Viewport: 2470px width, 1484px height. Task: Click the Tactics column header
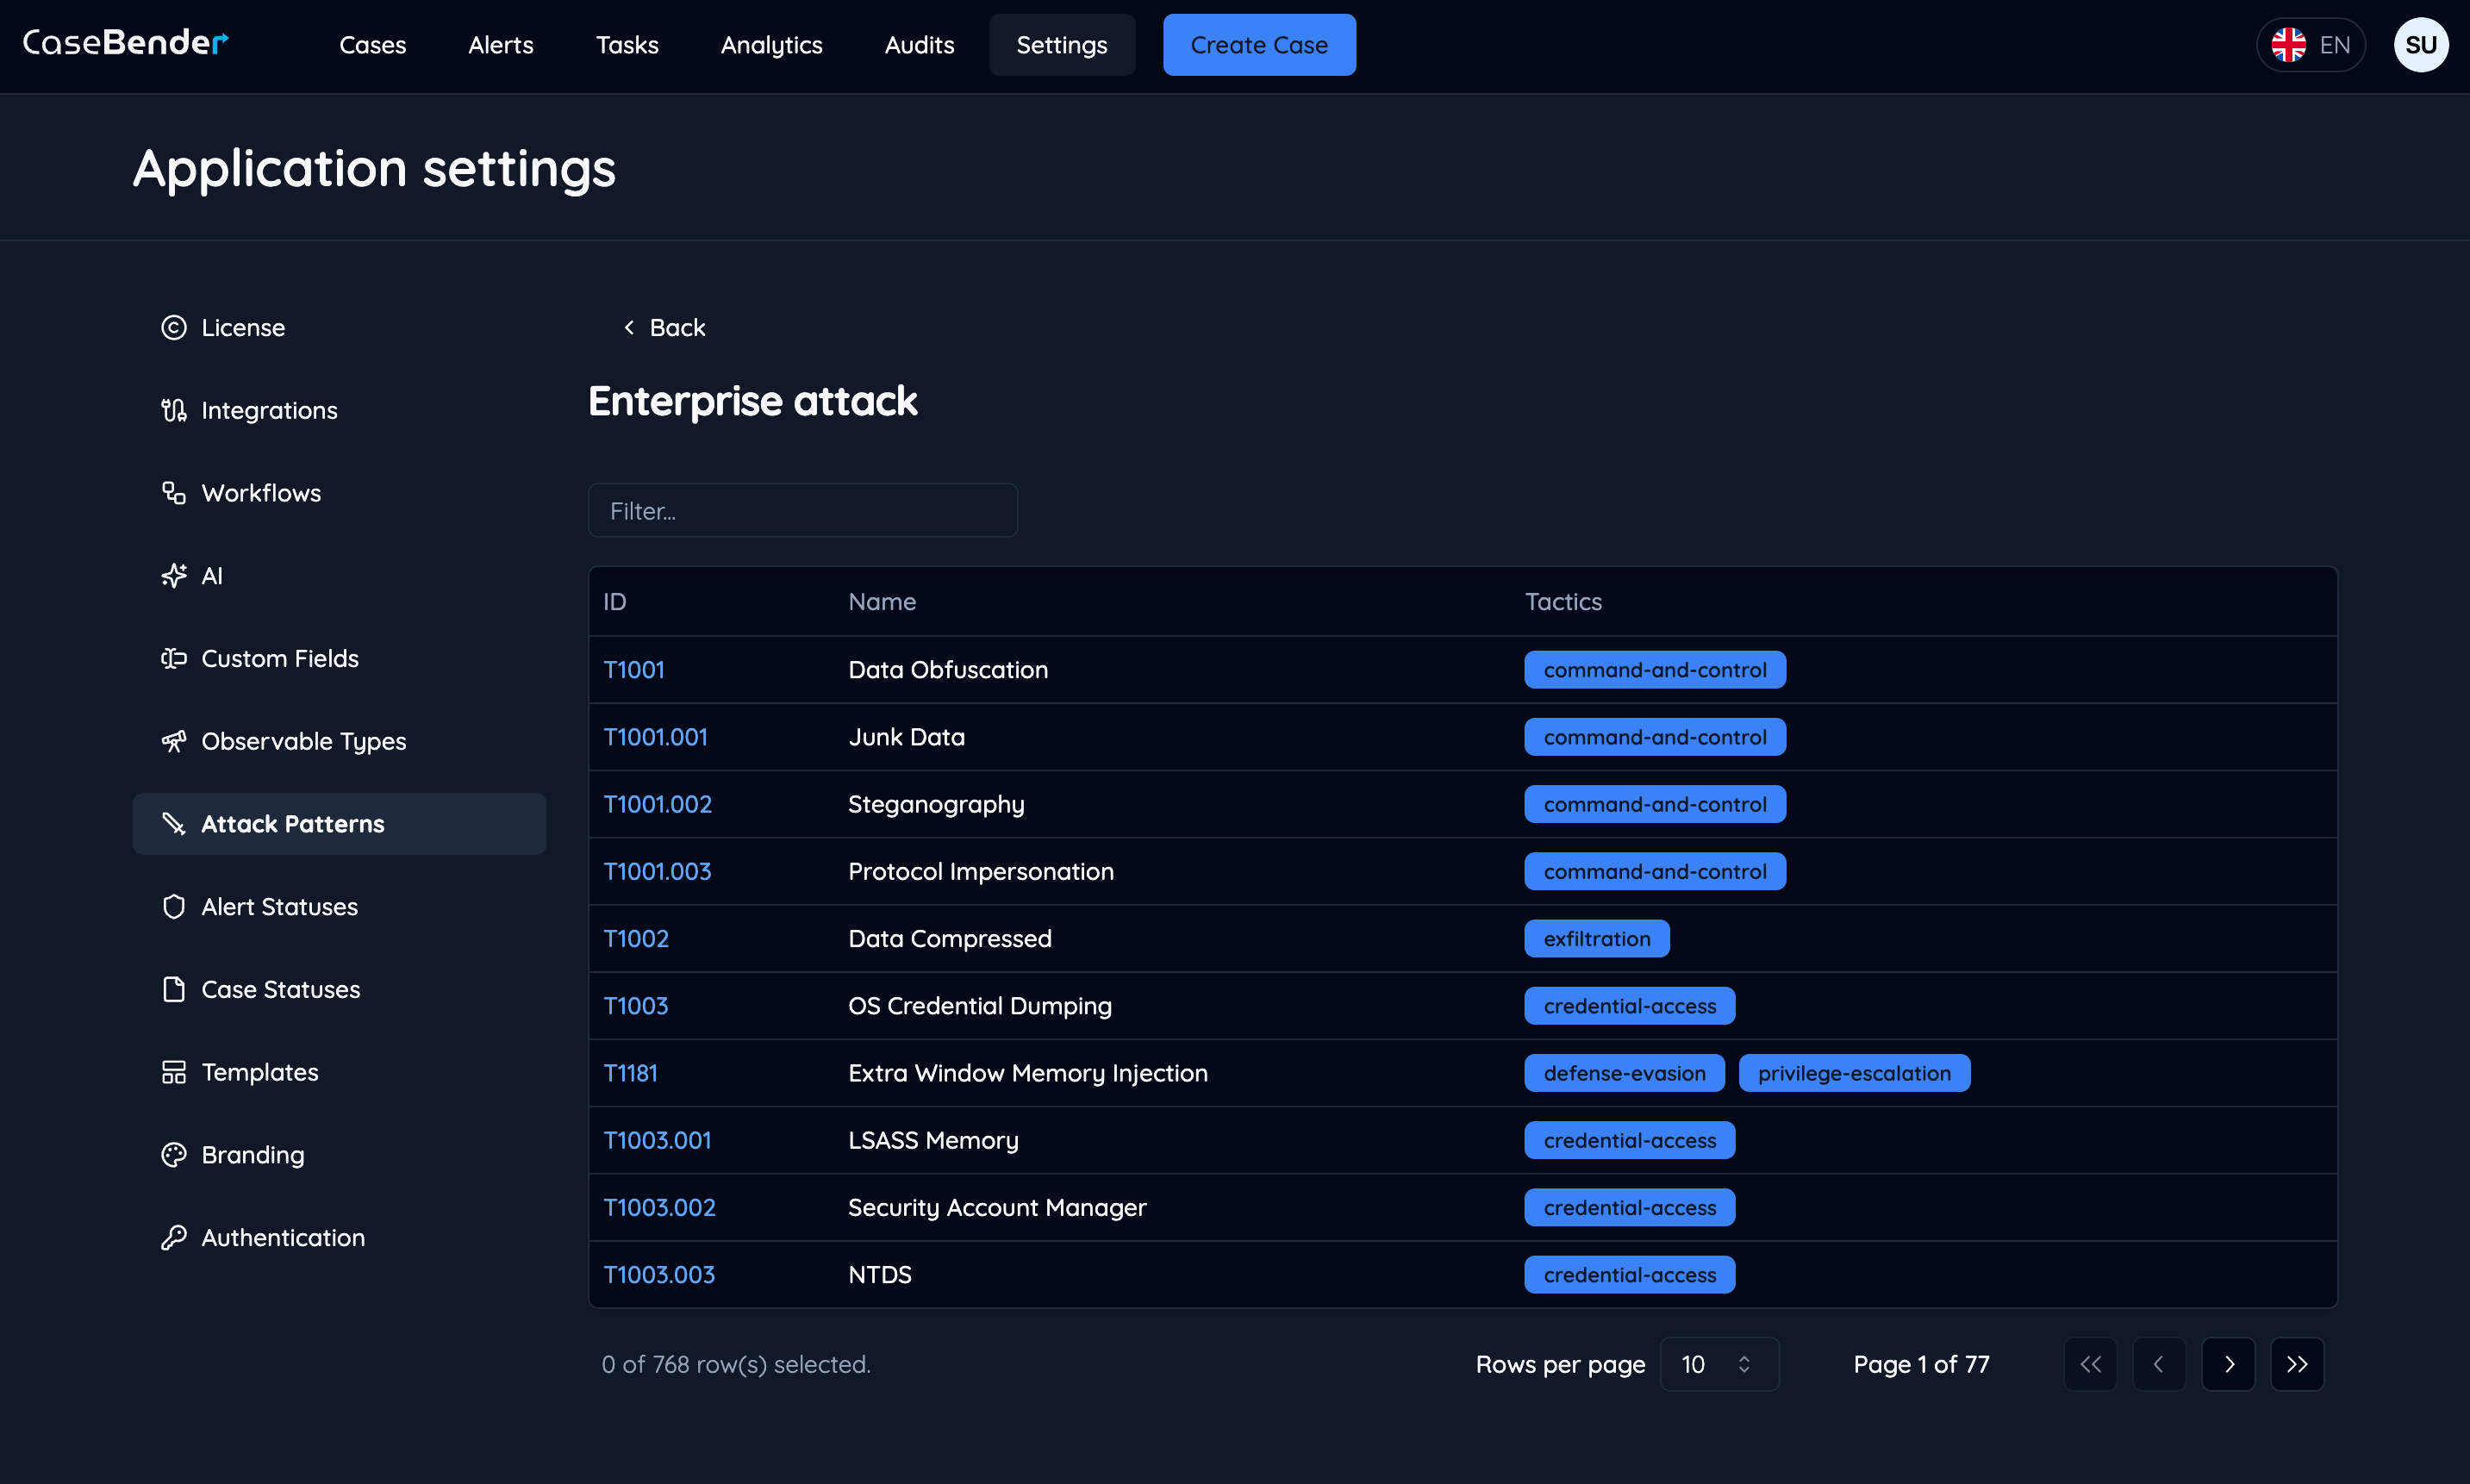point(1563,602)
